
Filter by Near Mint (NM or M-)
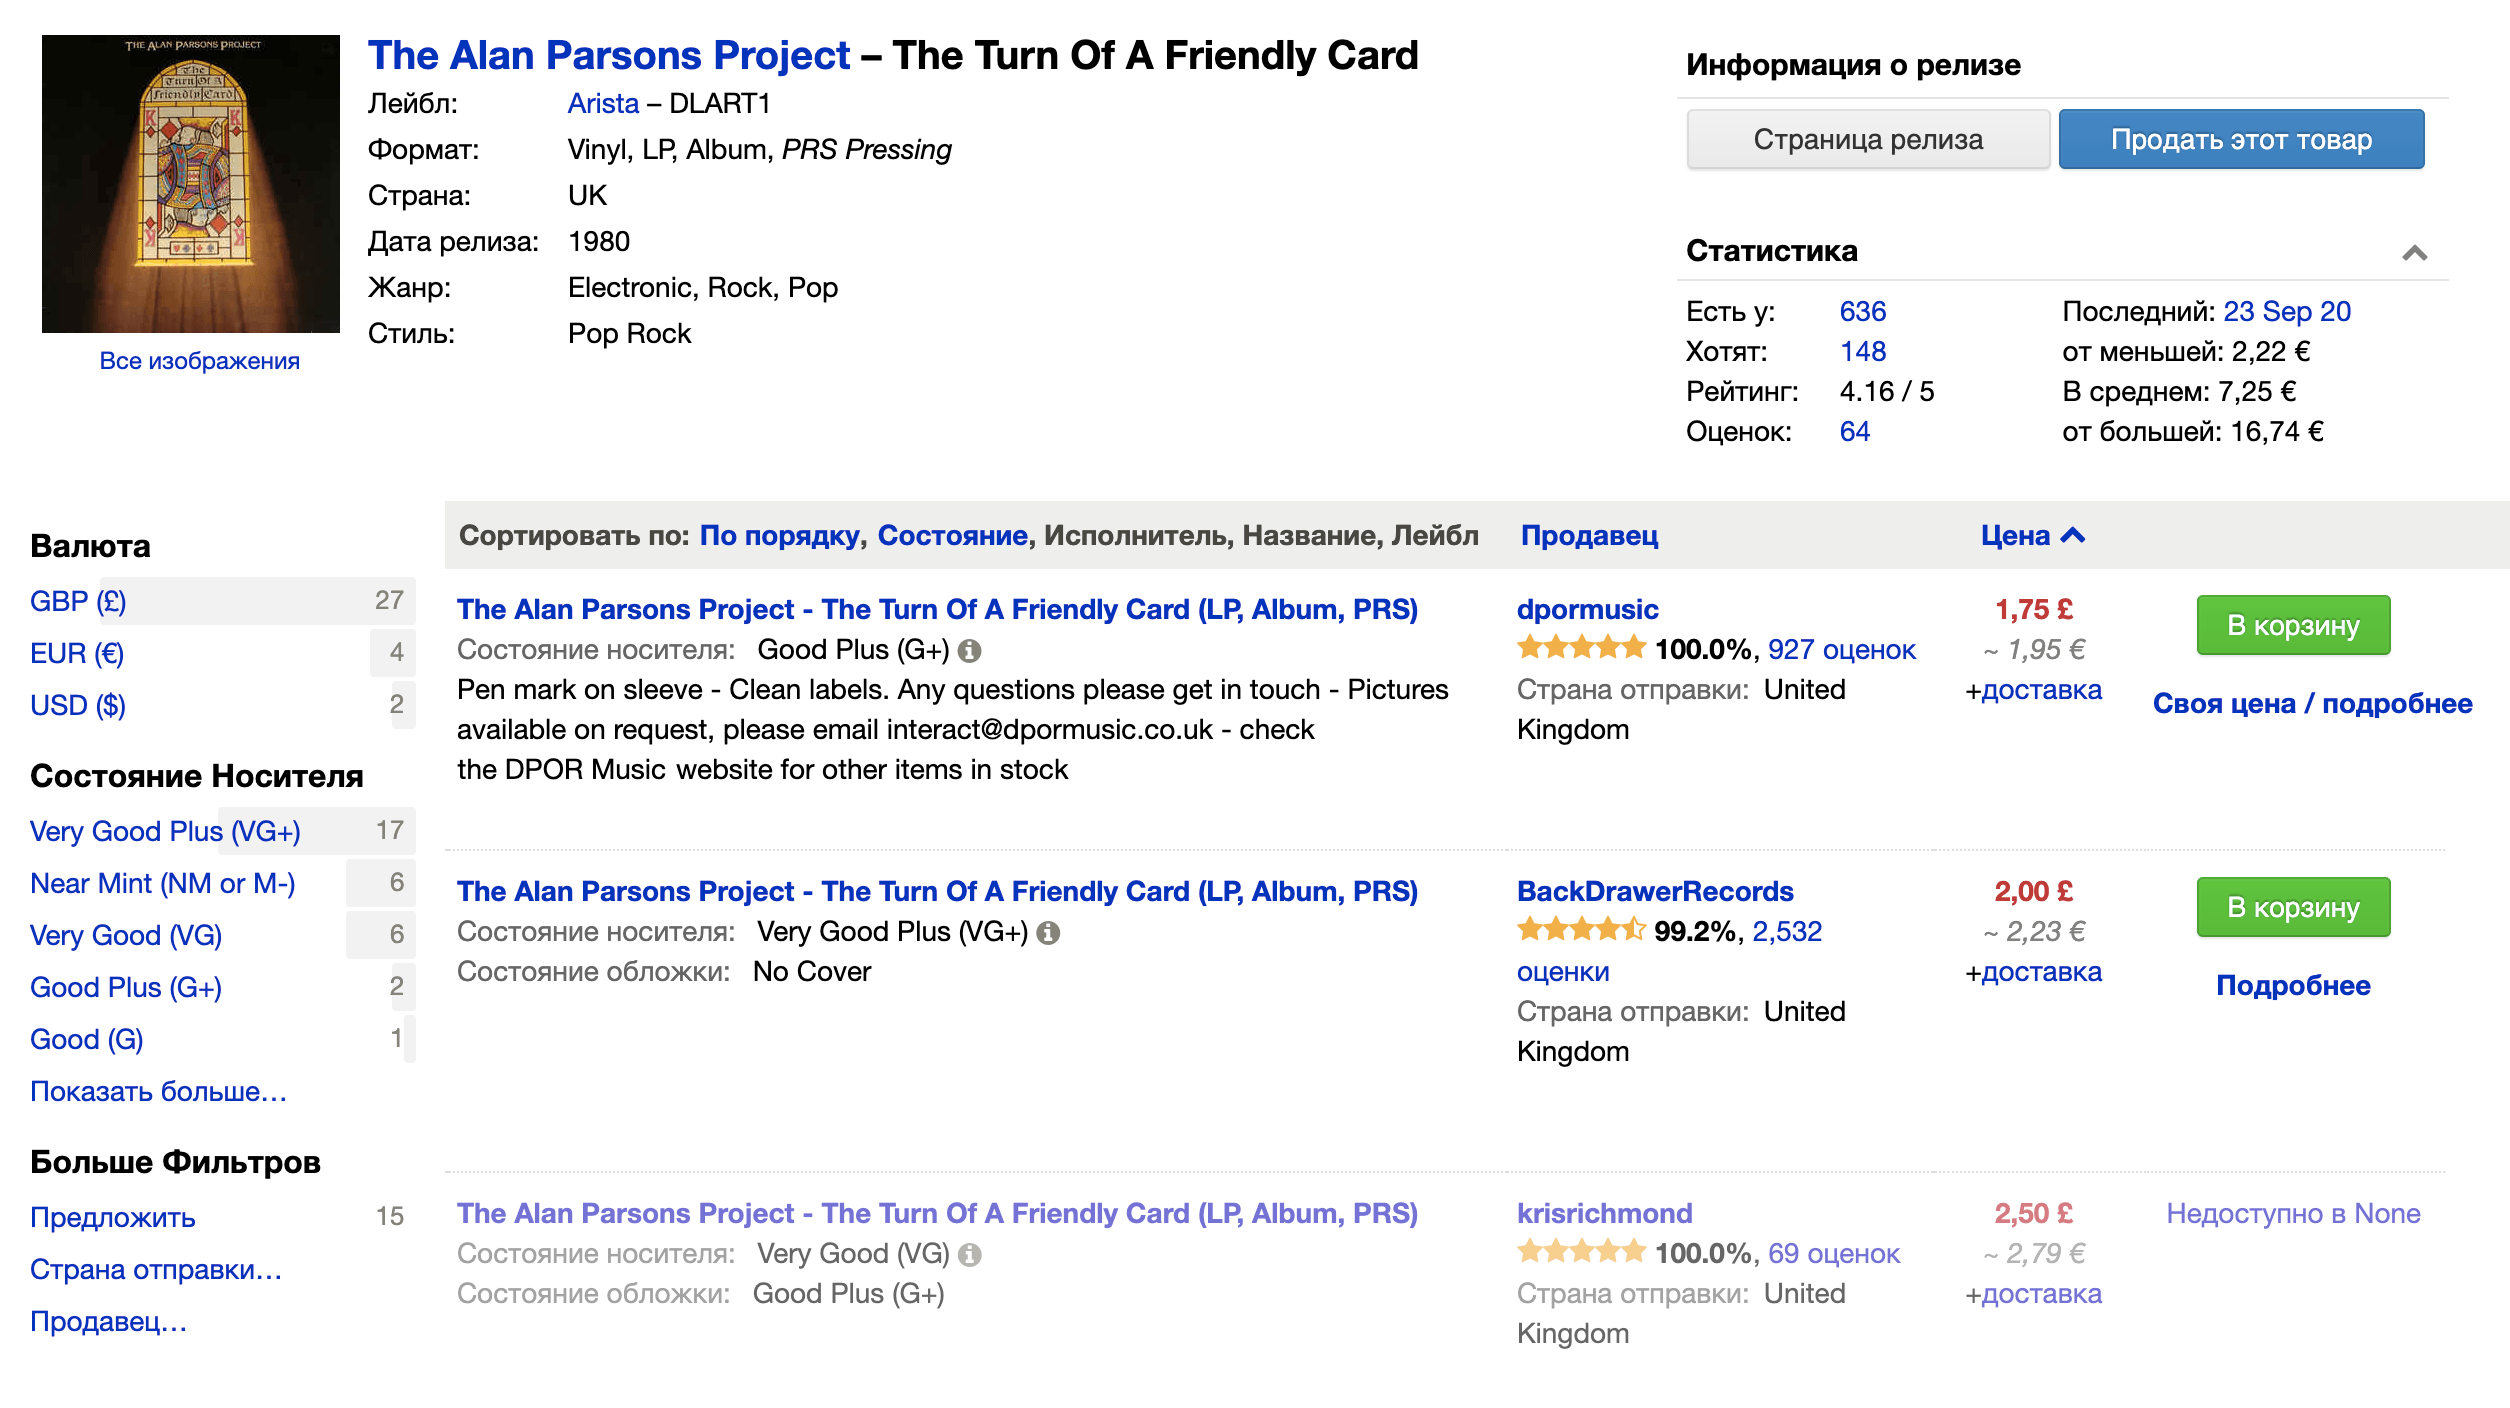pyautogui.click(x=163, y=883)
